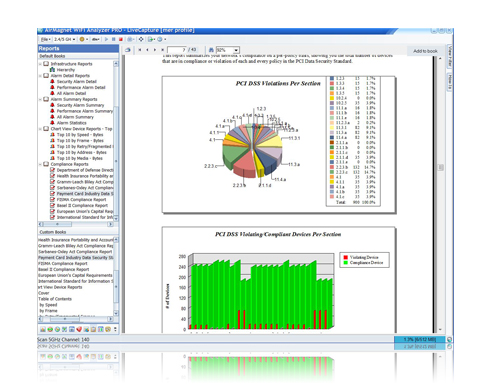Screen dimensions: 488x385
Task: Click the blue play button in the top toolbar
Action: (x=106, y=39)
